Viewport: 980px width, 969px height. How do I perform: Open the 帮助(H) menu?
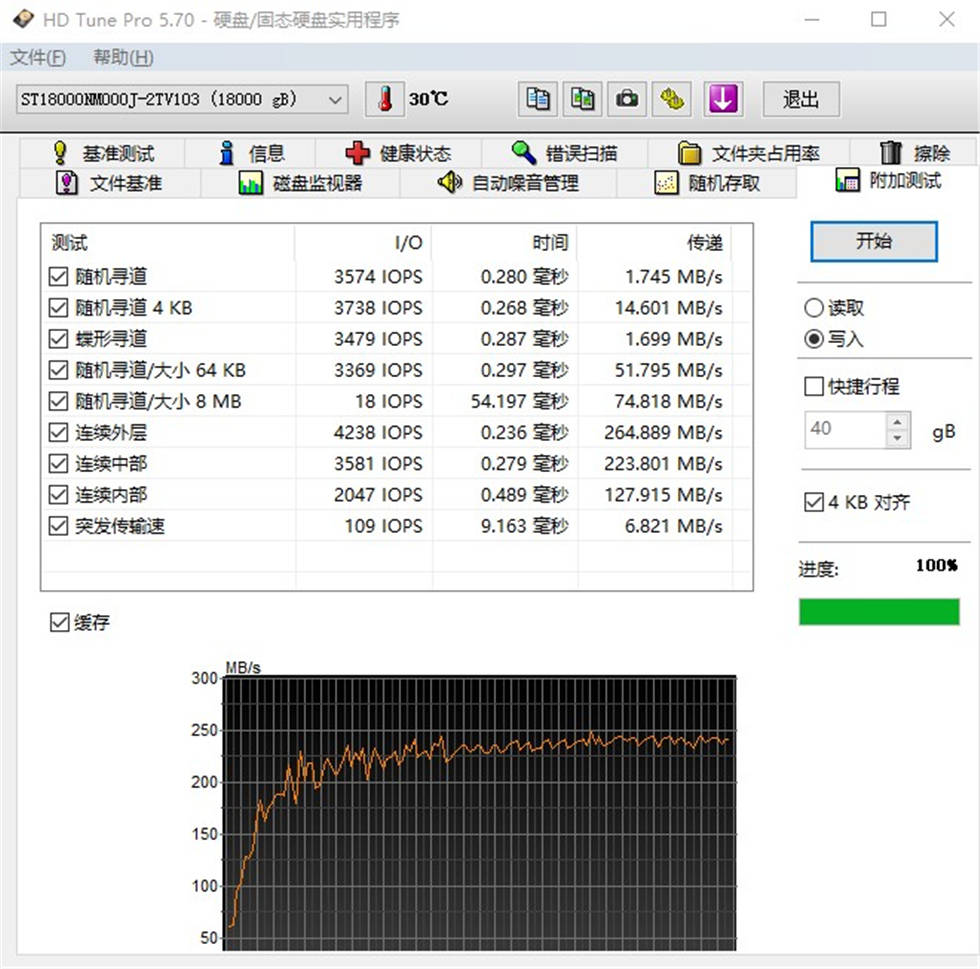tap(123, 58)
